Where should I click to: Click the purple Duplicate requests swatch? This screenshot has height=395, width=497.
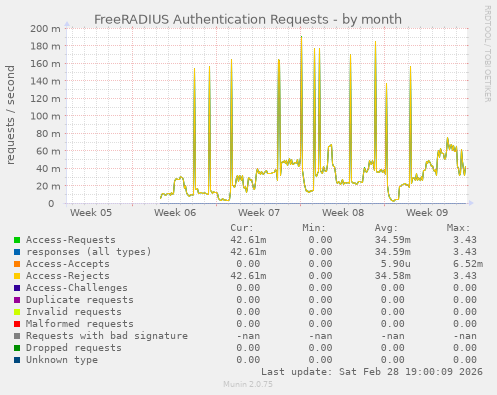(x=17, y=300)
